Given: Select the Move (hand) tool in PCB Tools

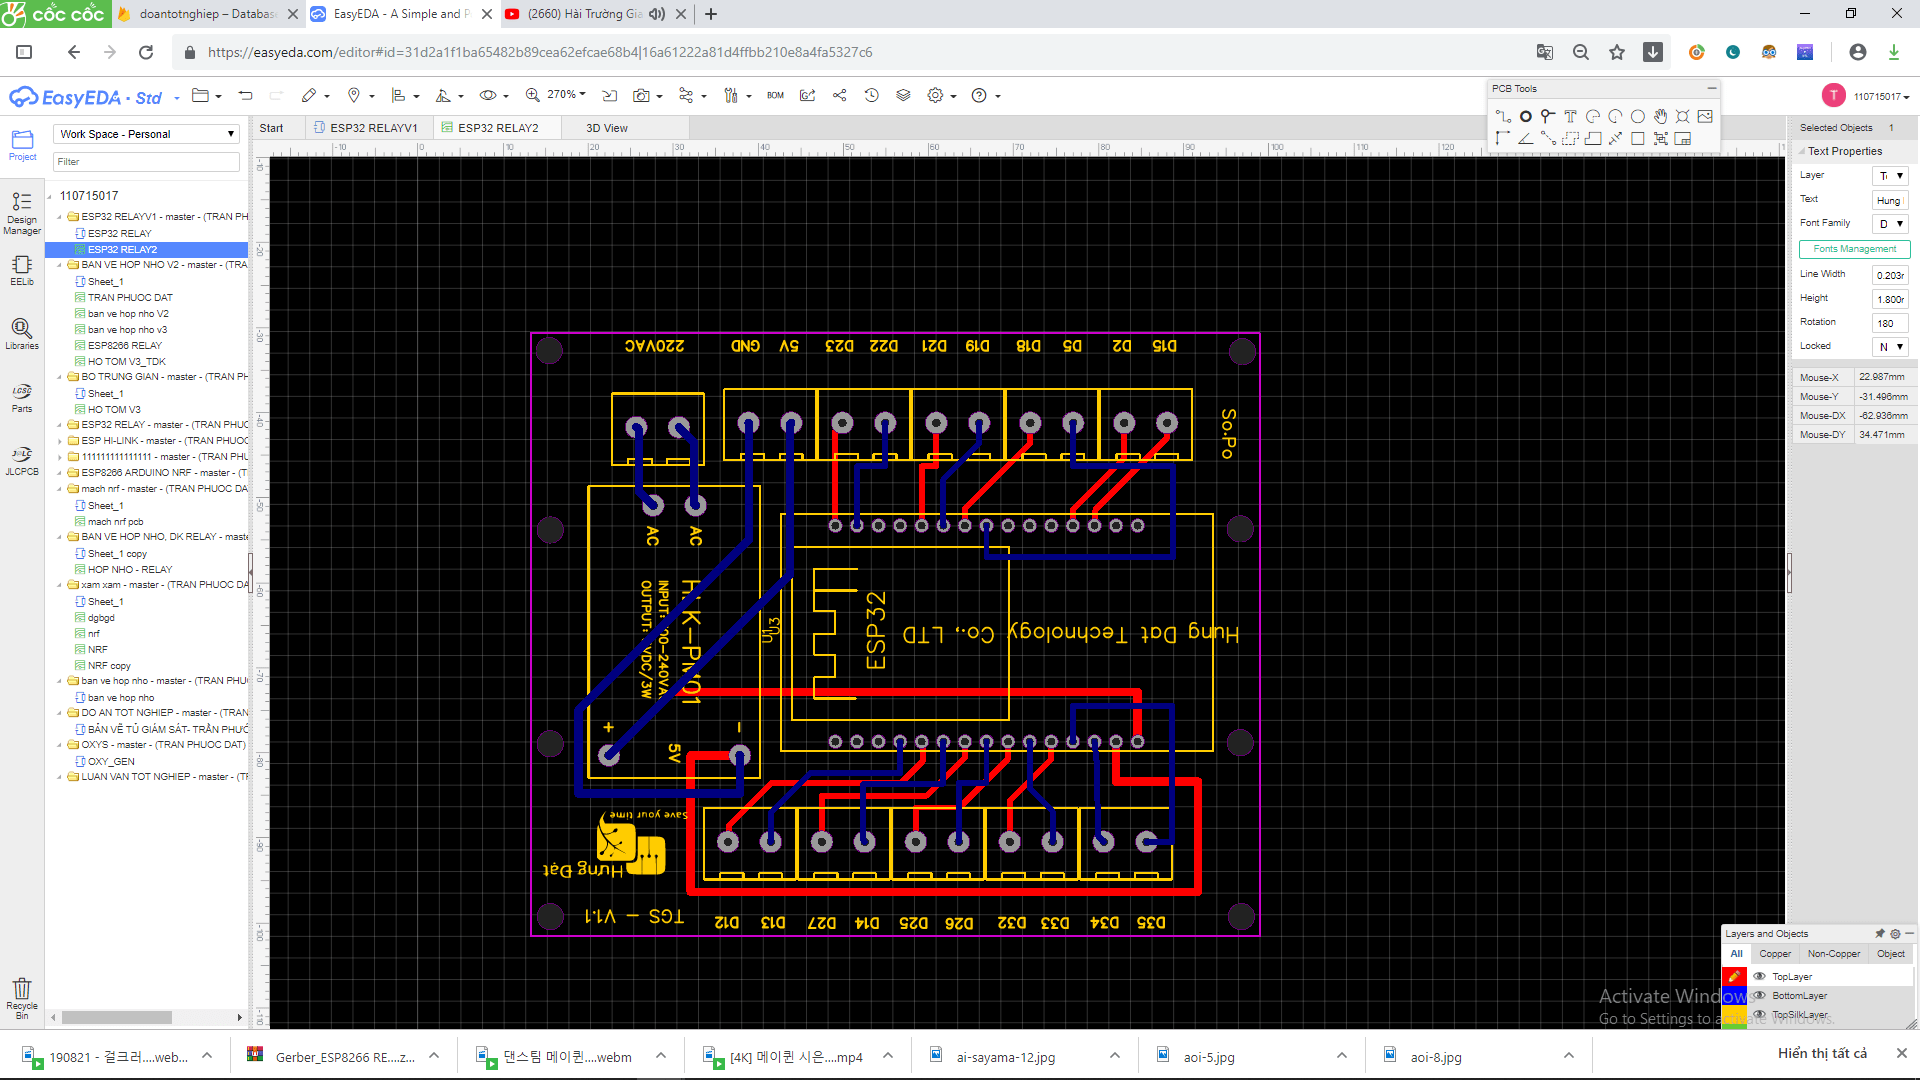Looking at the screenshot, I should click(1660, 117).
